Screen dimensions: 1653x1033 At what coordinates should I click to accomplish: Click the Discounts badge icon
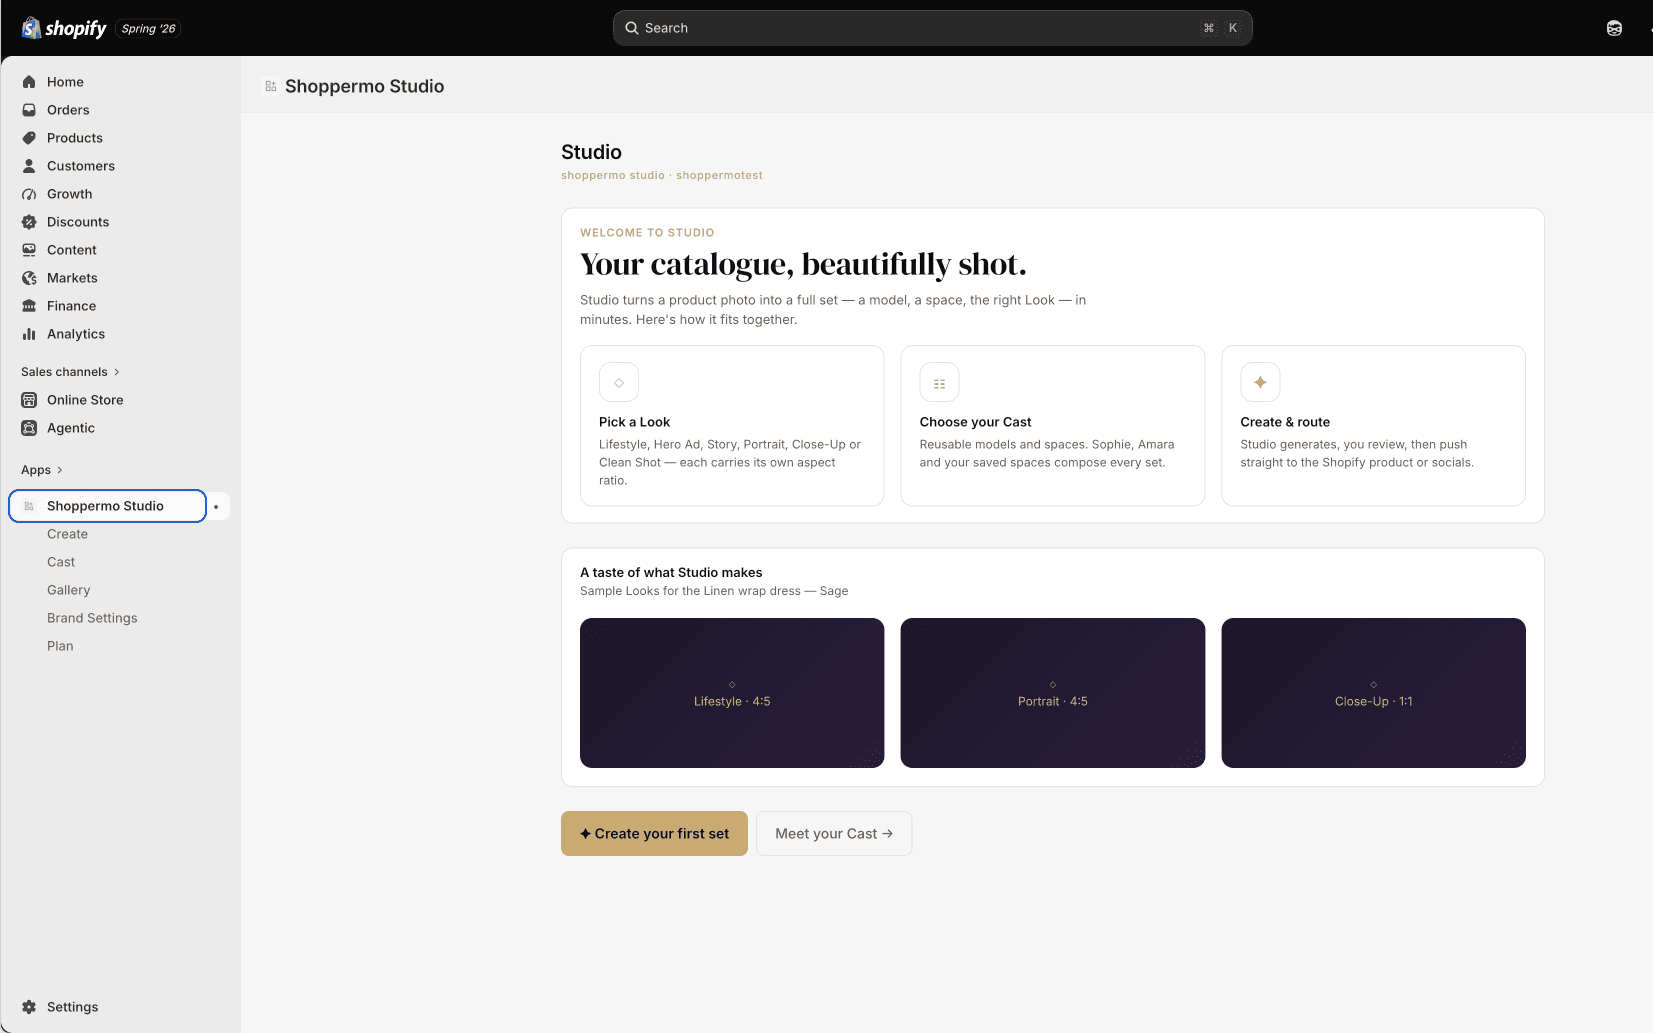point(29,222)
